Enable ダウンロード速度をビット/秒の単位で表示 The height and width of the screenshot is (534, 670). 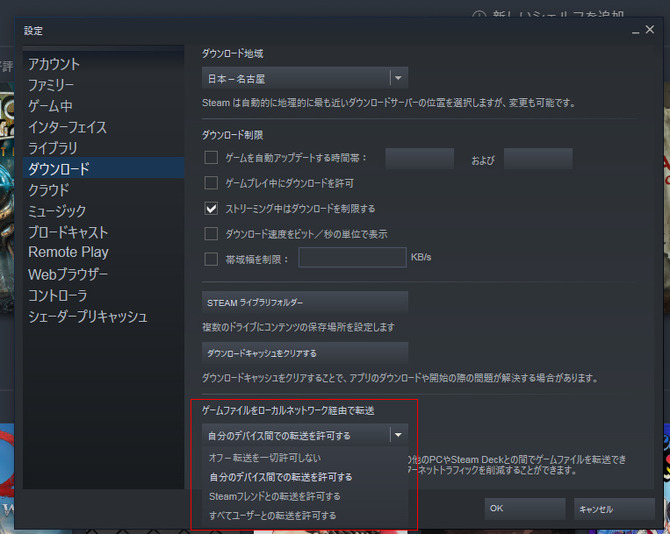[x=211, y=234]
